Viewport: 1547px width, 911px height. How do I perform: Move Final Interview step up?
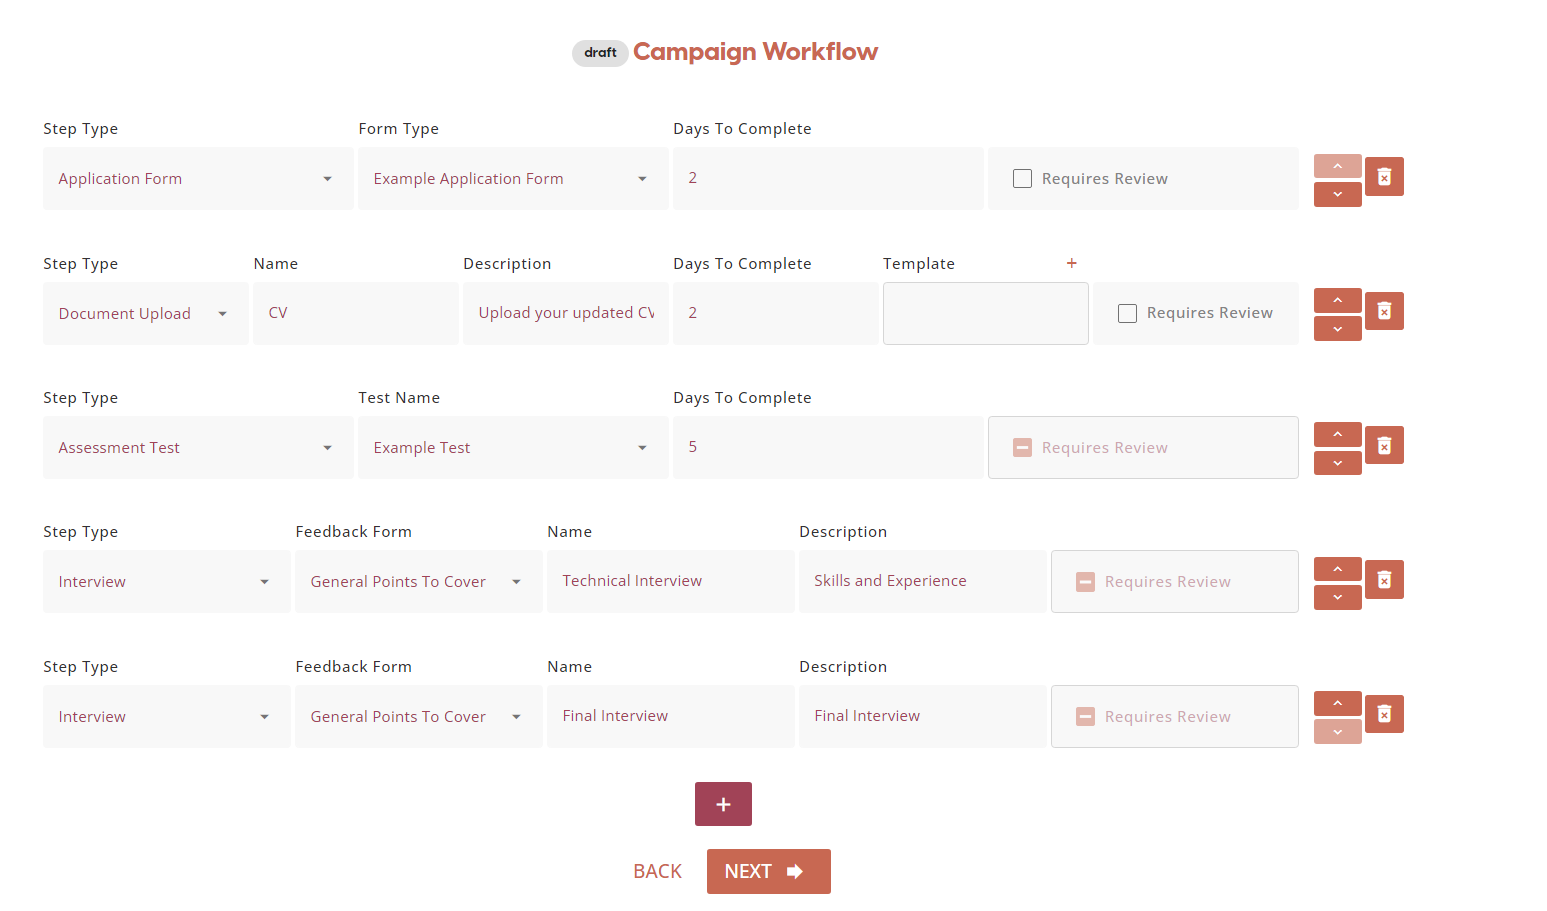click(x=1337, y=703)
